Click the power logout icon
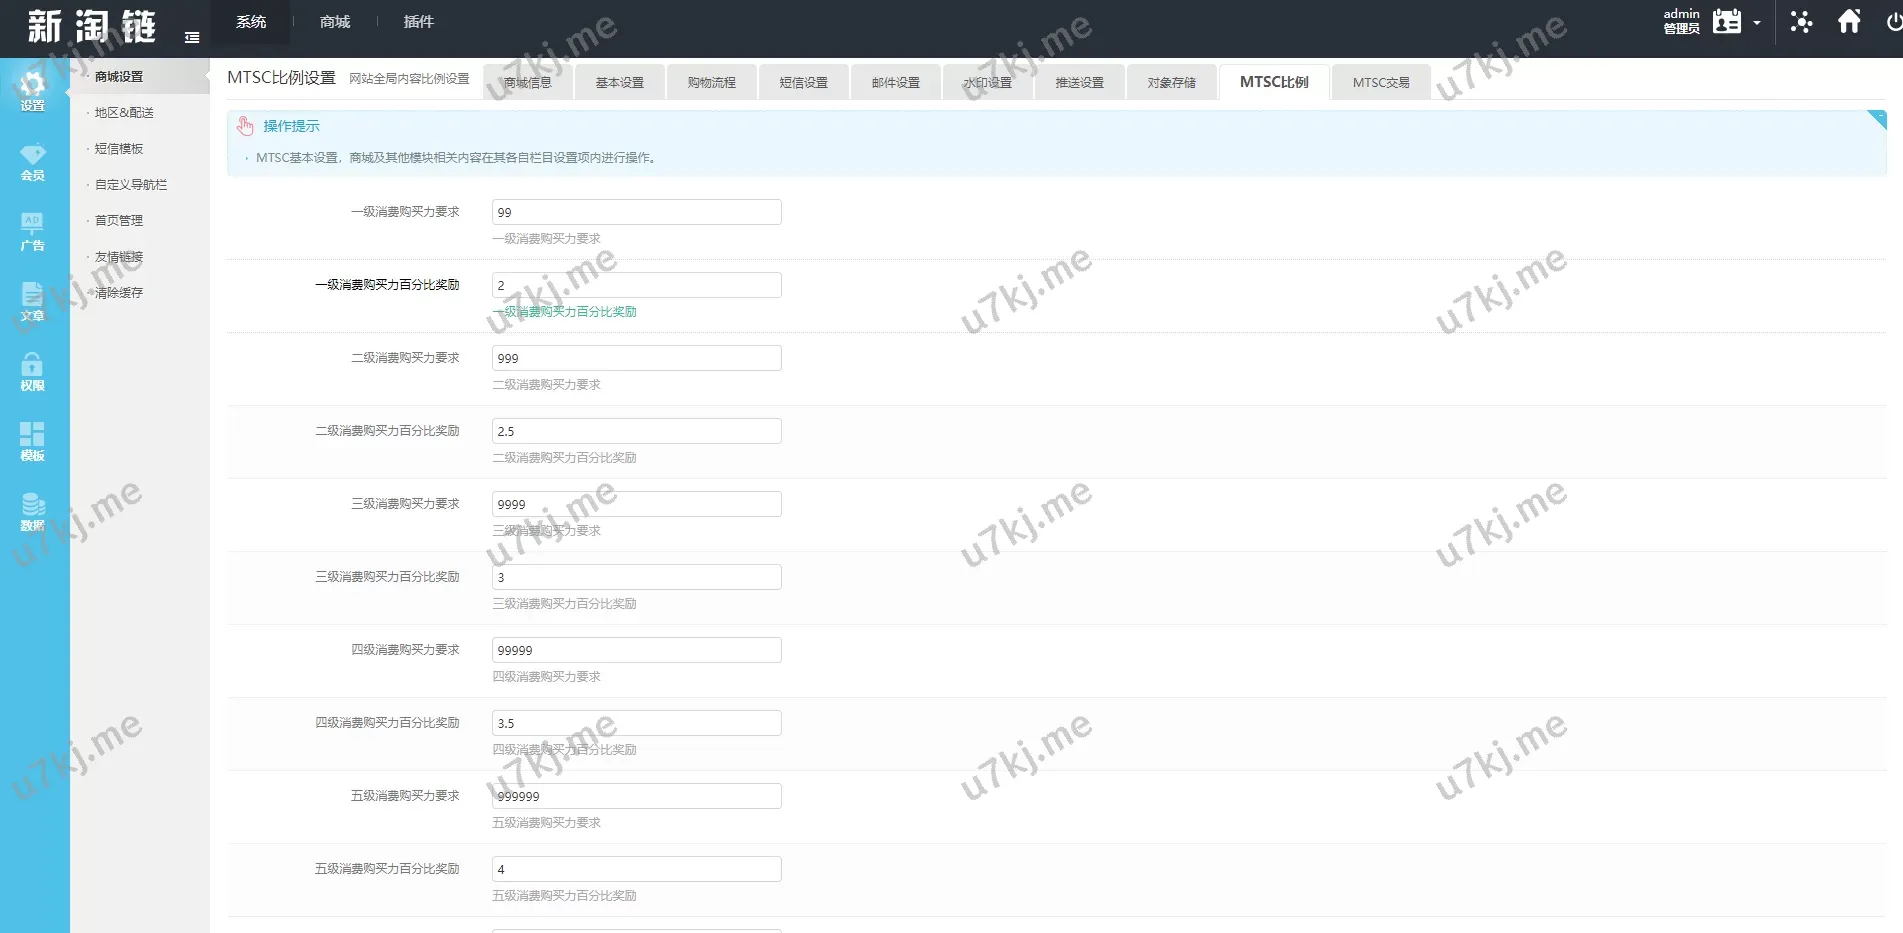Screen dimensions: 1903x933 [x=1893, y=22]
